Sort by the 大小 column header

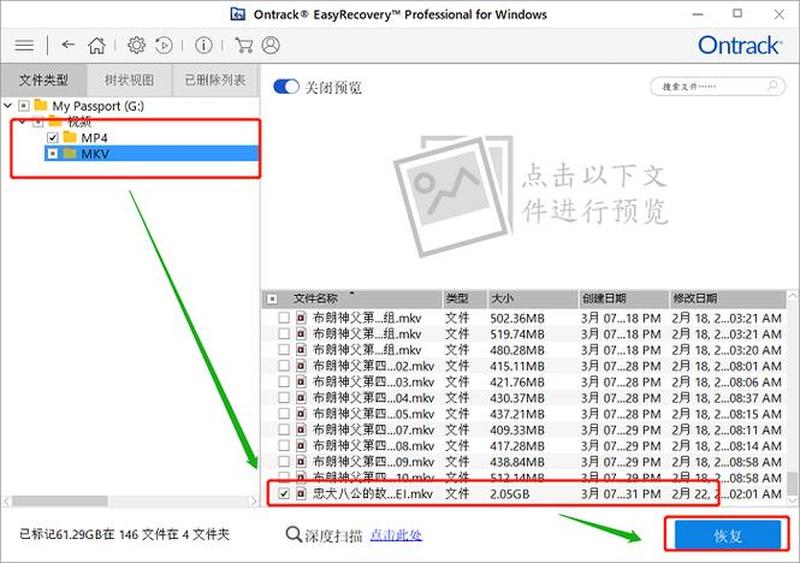[x=533, y=299]
